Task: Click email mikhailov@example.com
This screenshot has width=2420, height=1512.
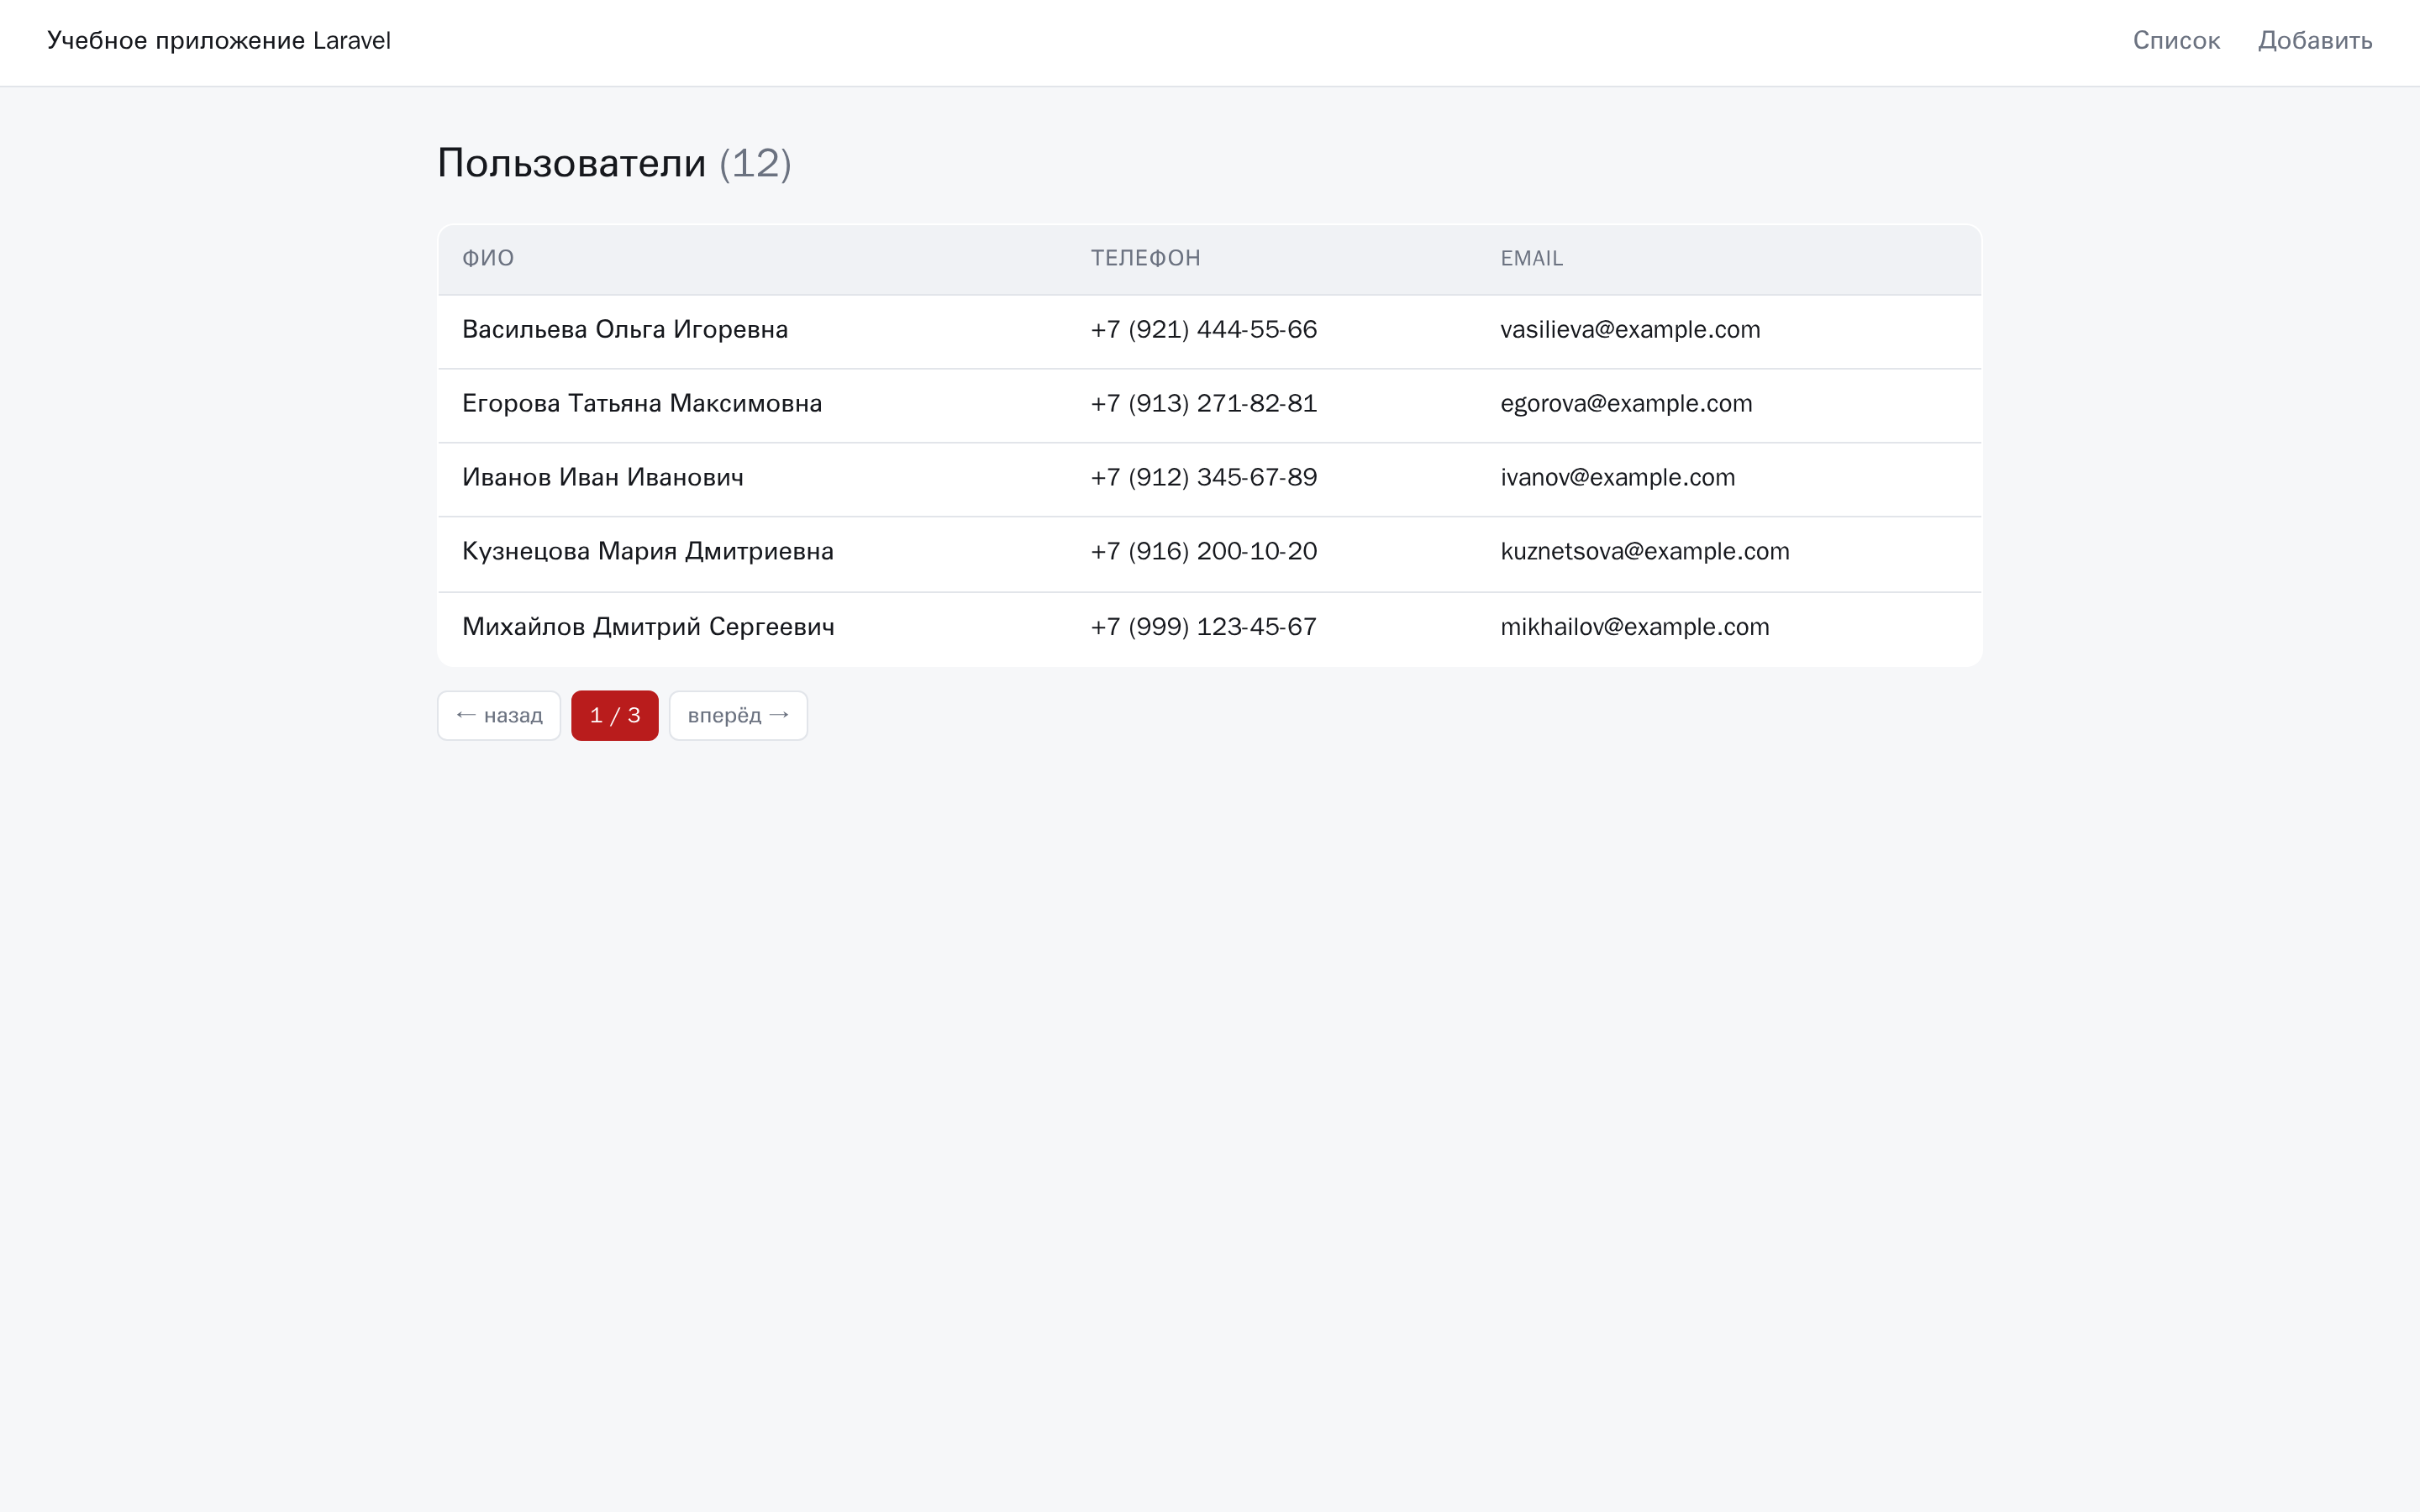Action: point(1635,627)
